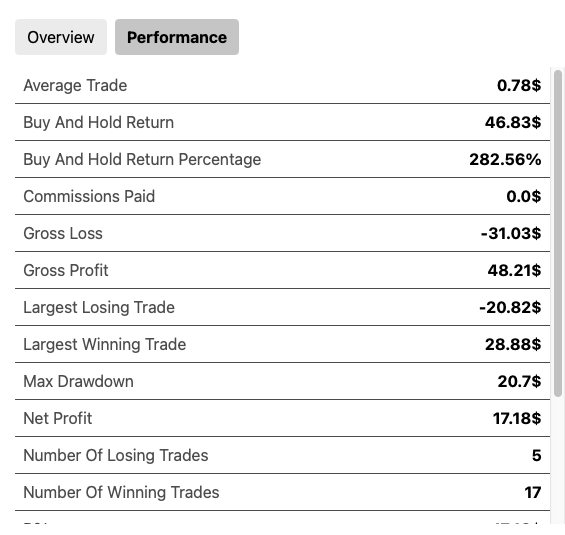Click the vertical scrollbar thumb

click(x=558, y=233)
